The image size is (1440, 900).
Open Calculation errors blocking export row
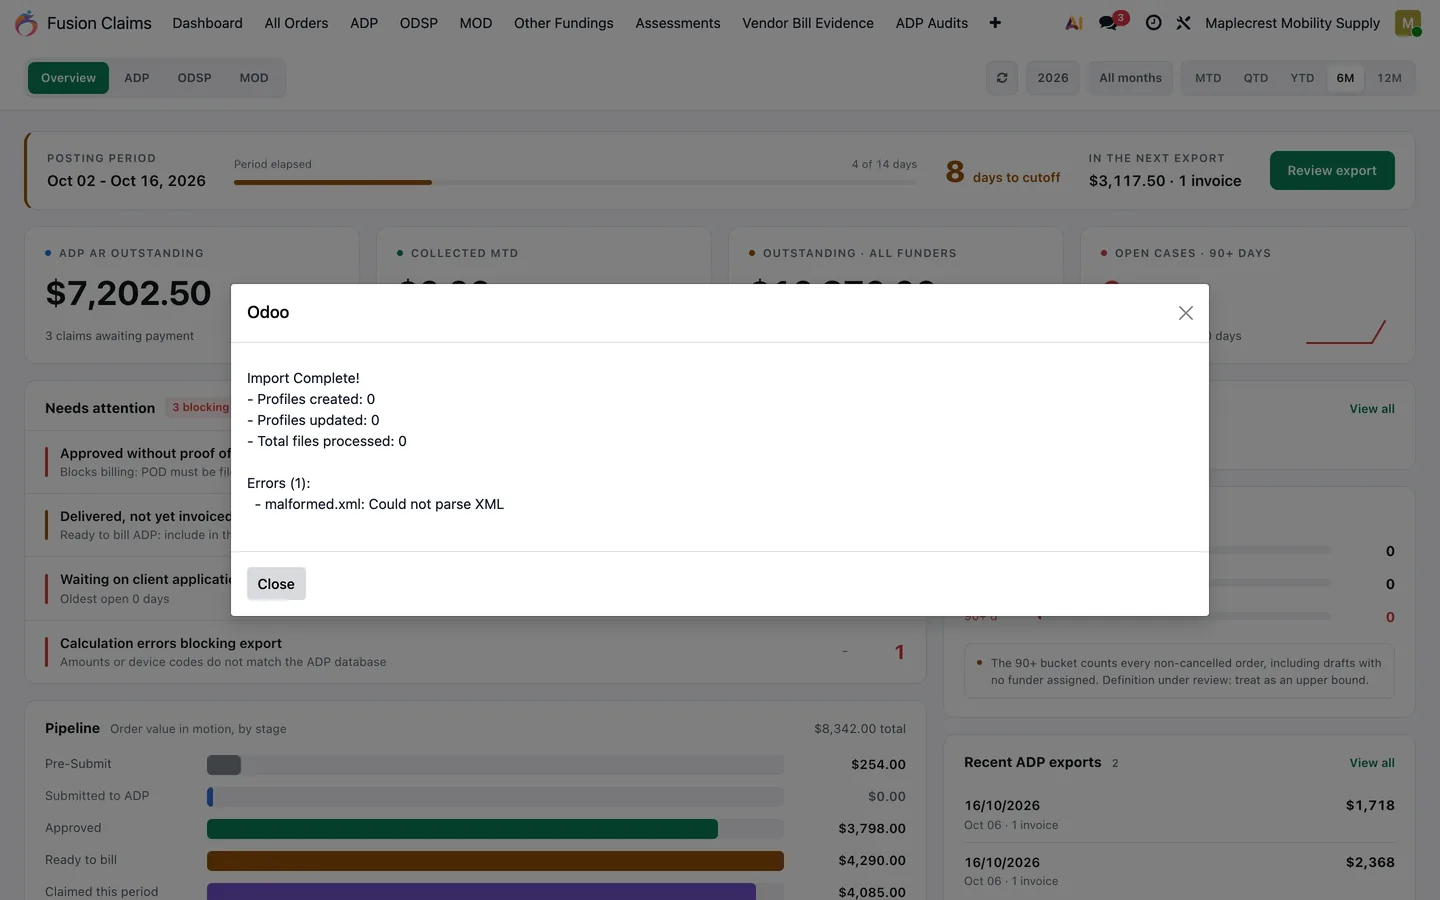(476, 652)
